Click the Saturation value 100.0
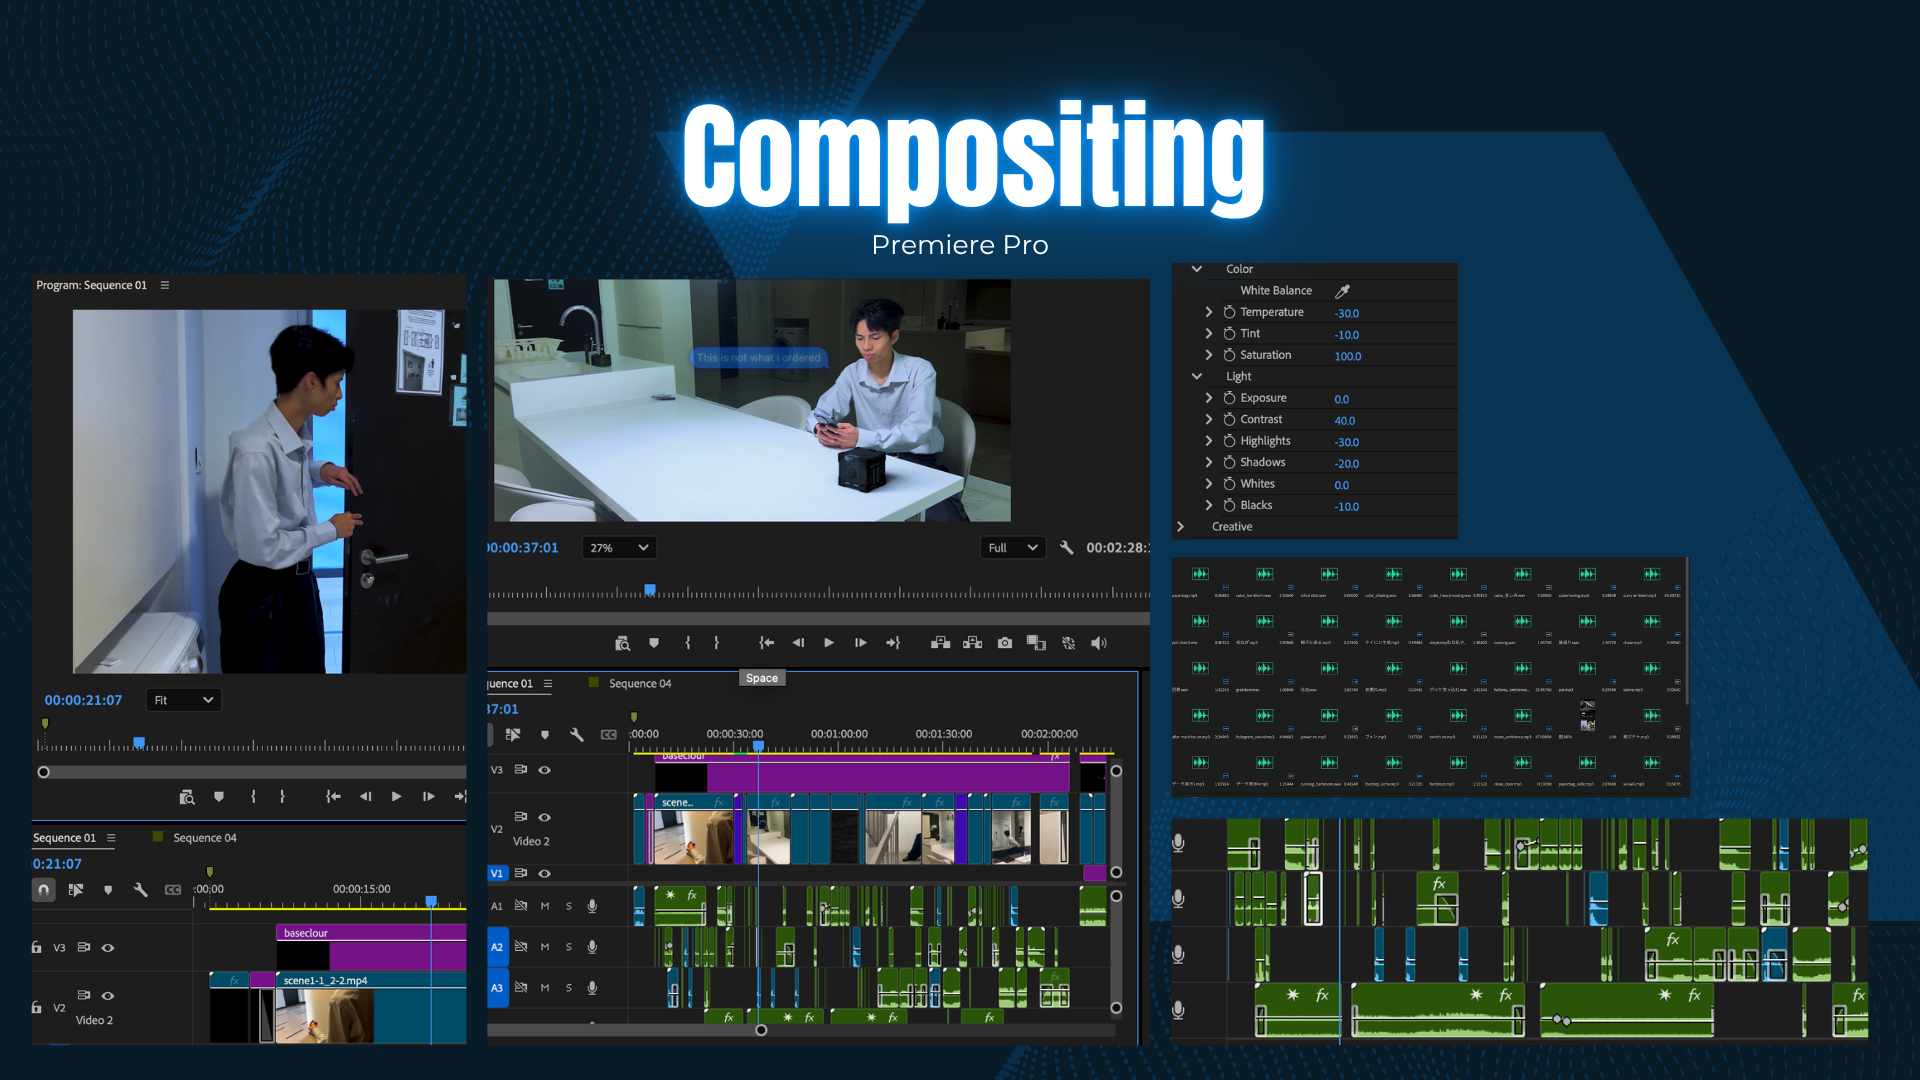The height and width of the screenshot is (1080, 1920). click(x=1348, y=356)
